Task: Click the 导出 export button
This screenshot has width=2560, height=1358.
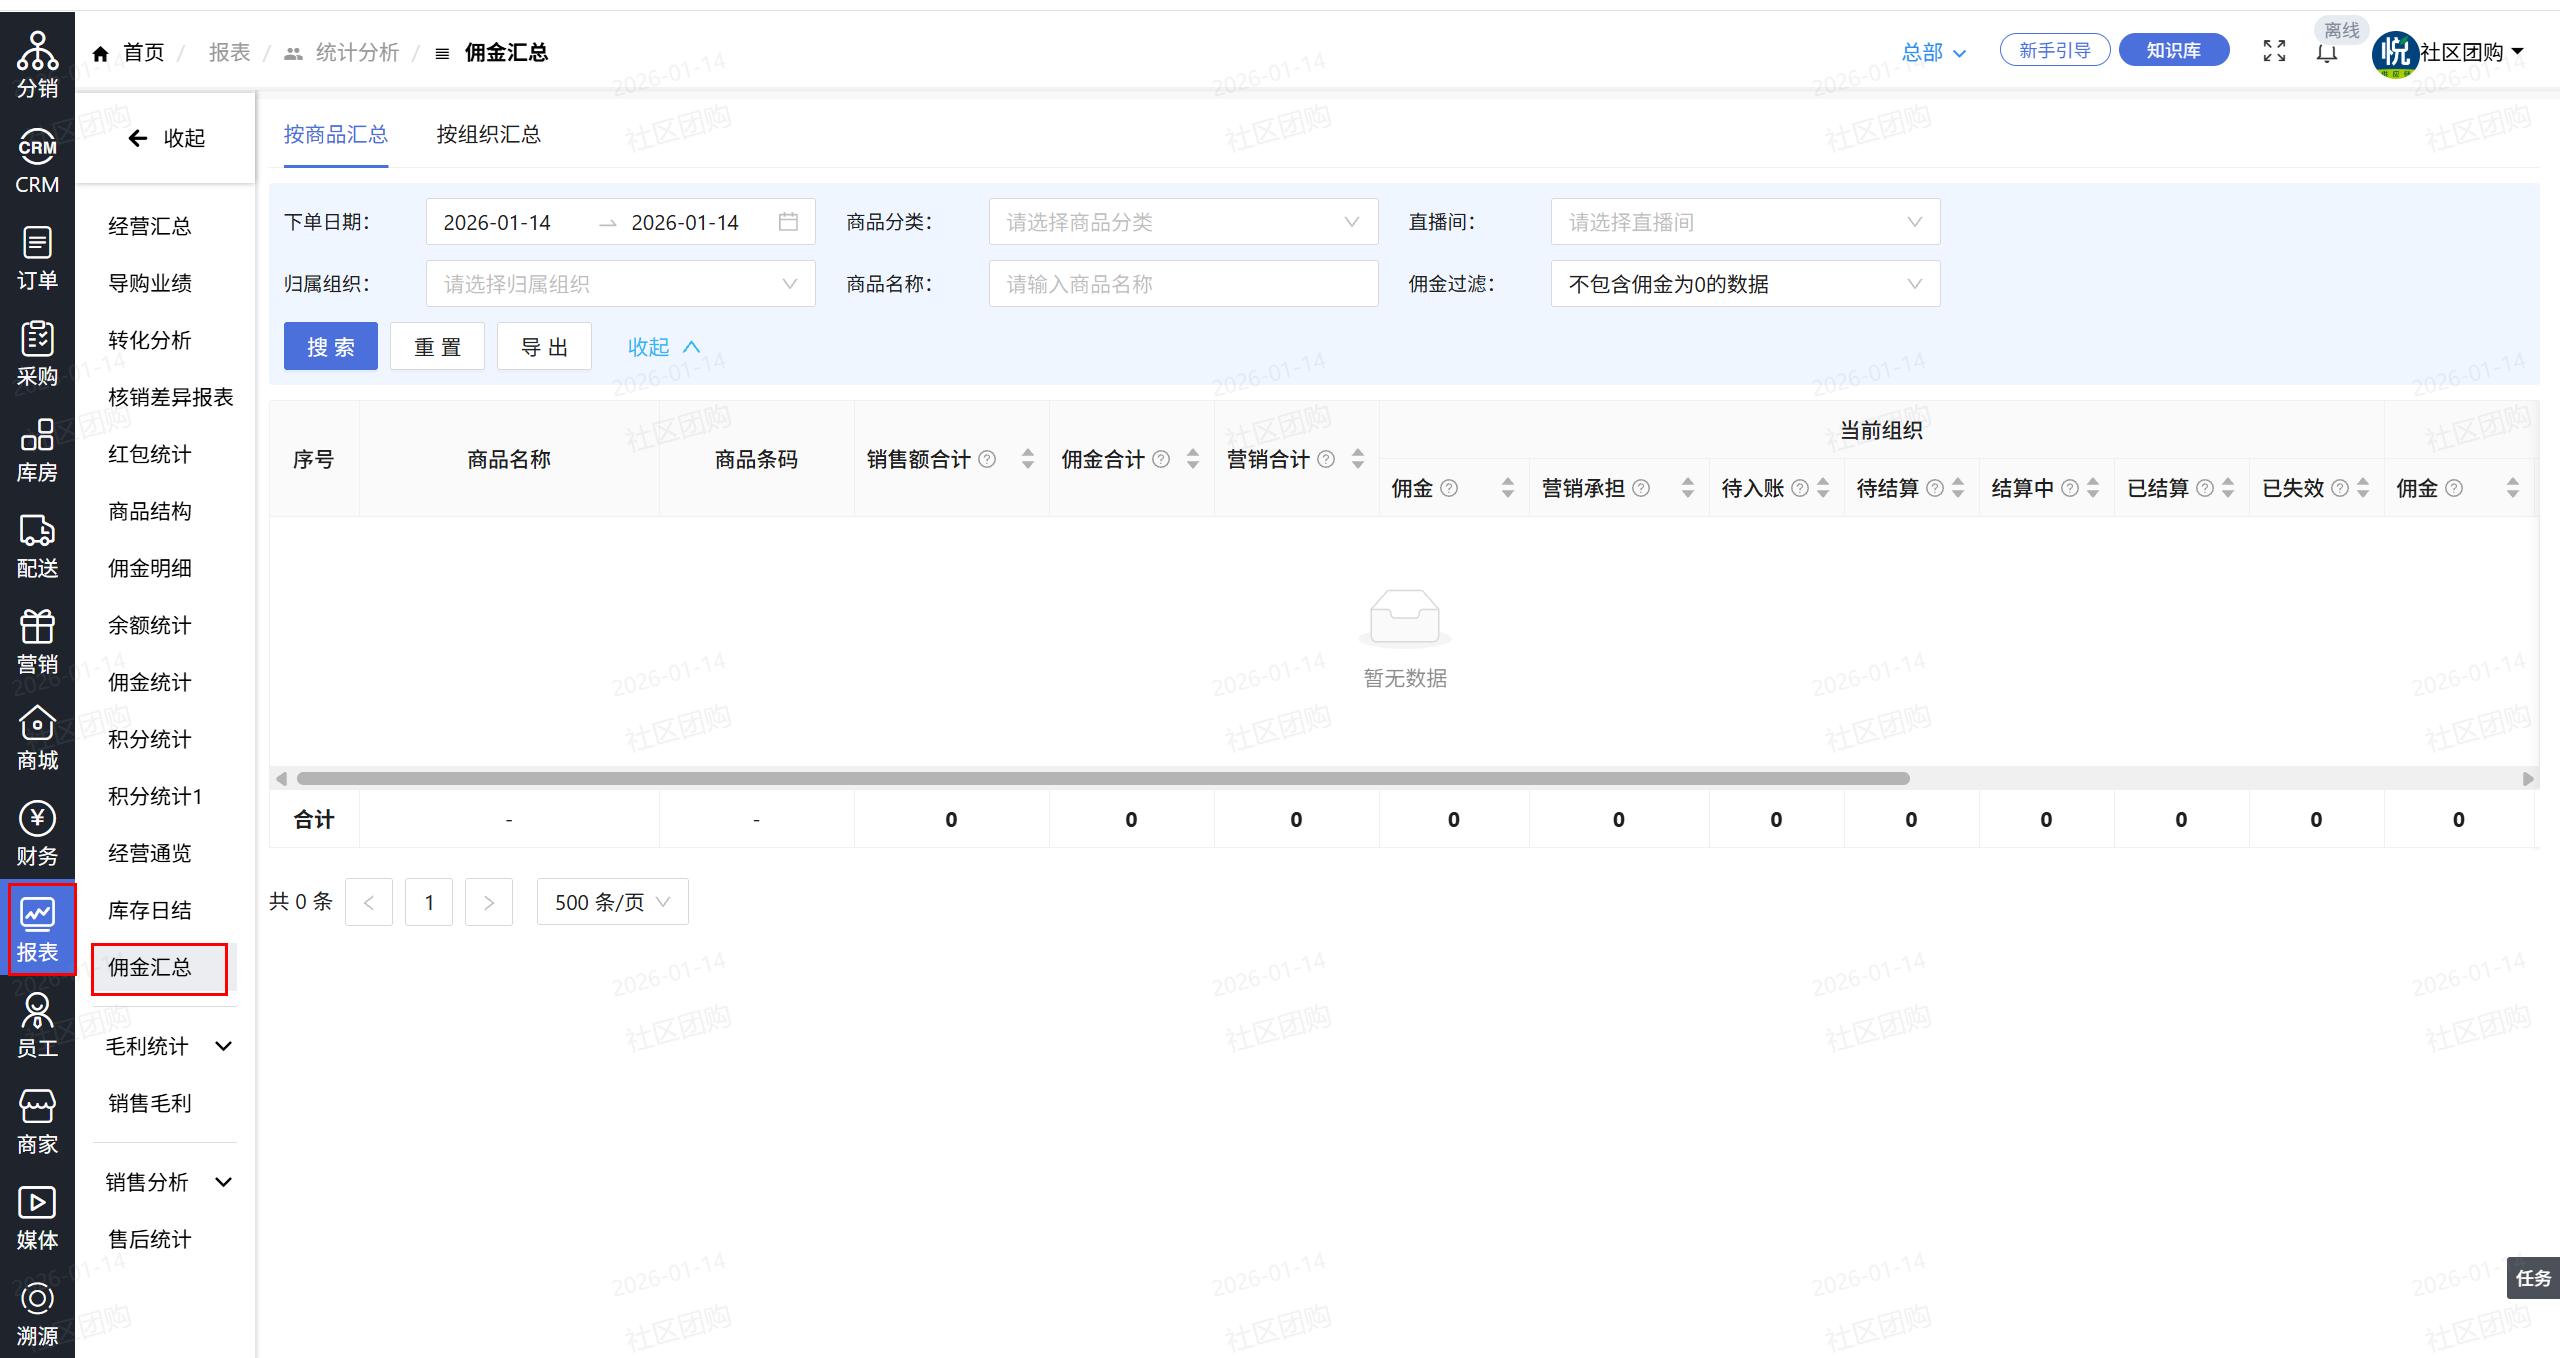Action: (544, 347)
